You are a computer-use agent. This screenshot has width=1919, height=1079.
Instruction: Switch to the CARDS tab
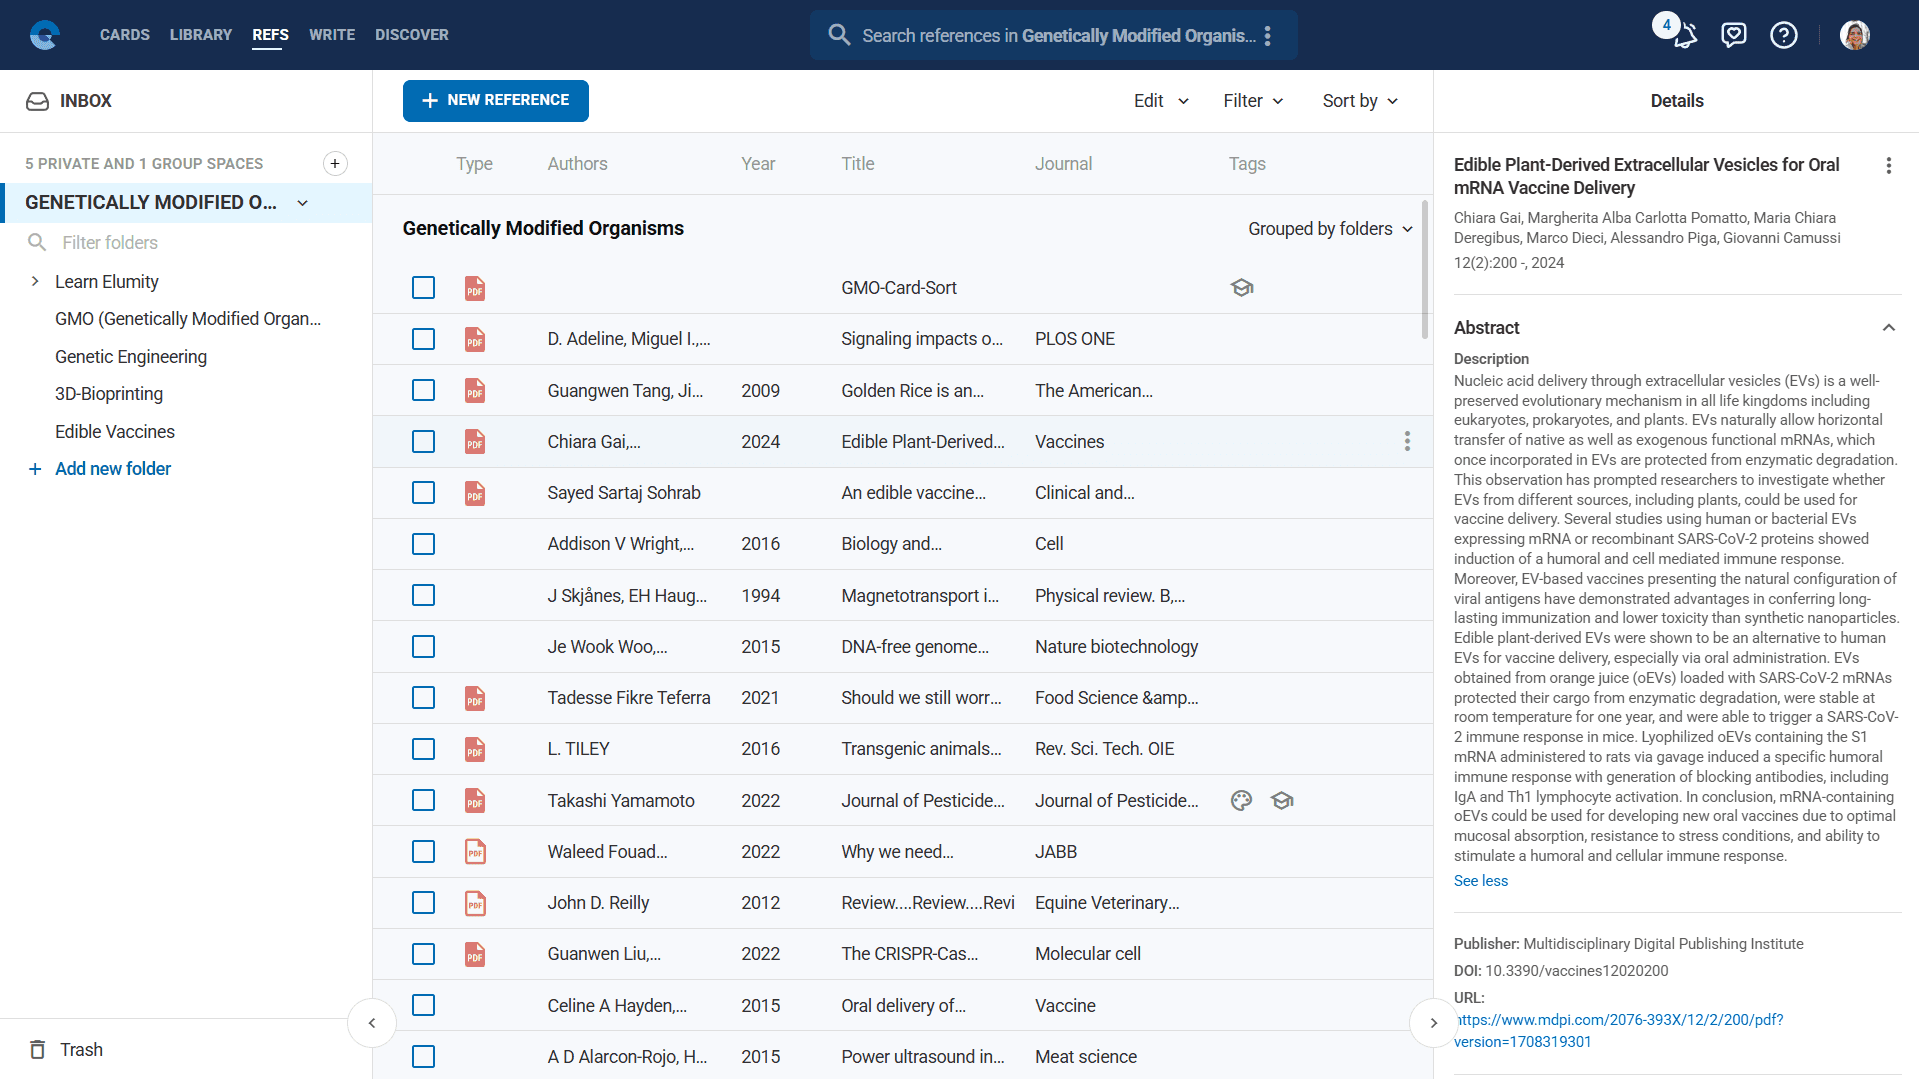tap(125, 35)
